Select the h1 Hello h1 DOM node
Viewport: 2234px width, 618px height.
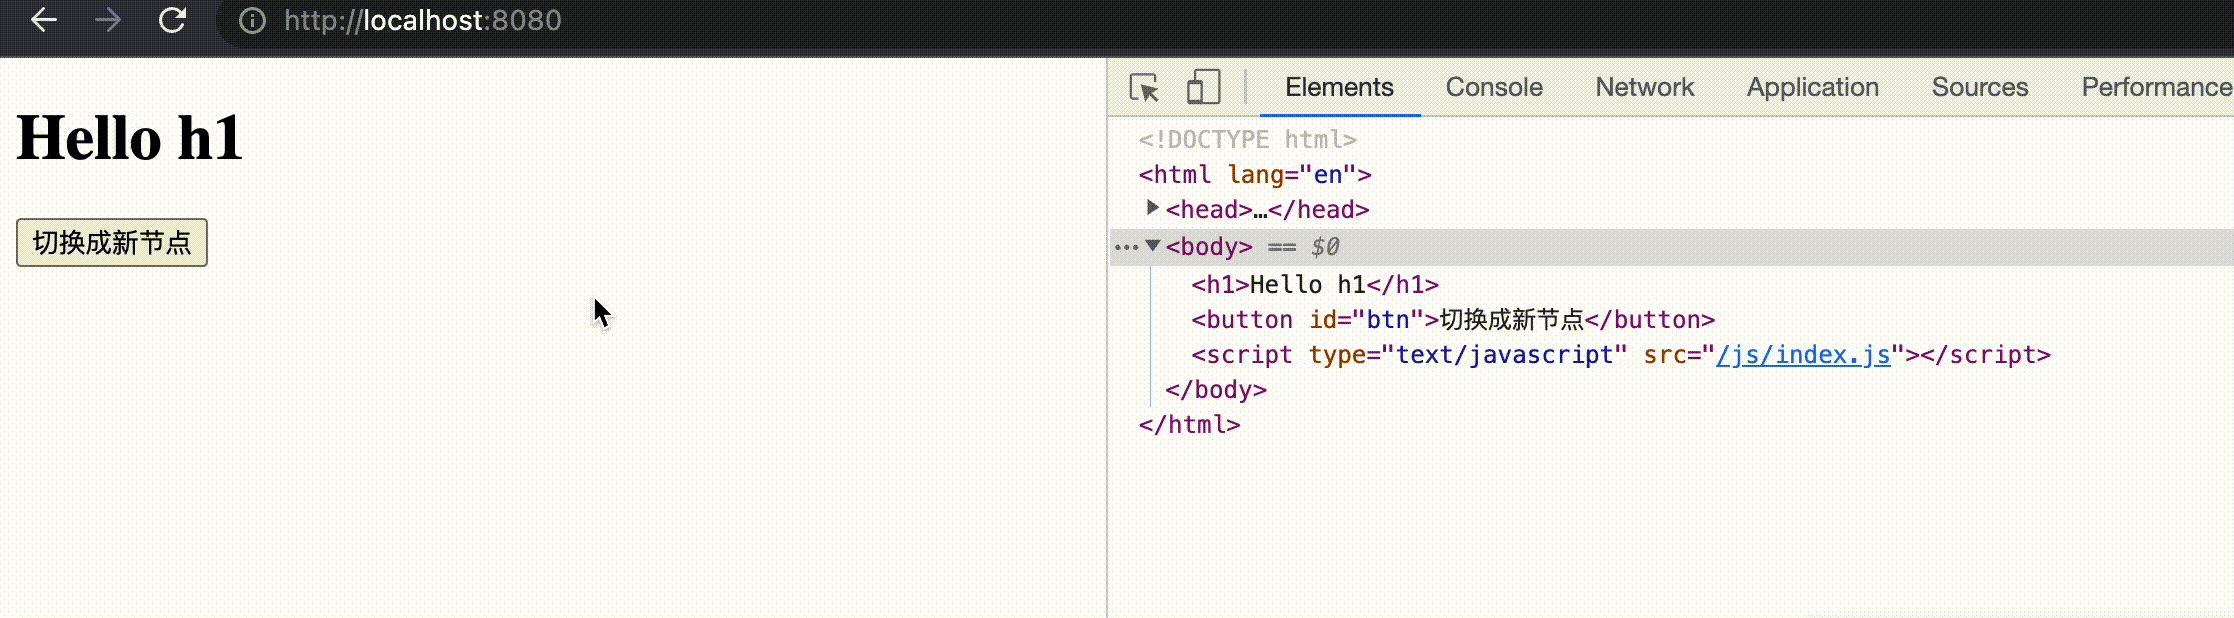(1314, 285)
